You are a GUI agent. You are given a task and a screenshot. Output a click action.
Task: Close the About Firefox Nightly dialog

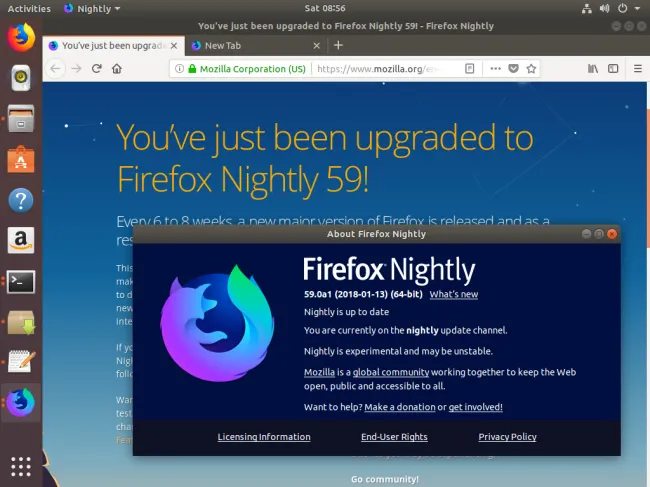tap(612, 234)
